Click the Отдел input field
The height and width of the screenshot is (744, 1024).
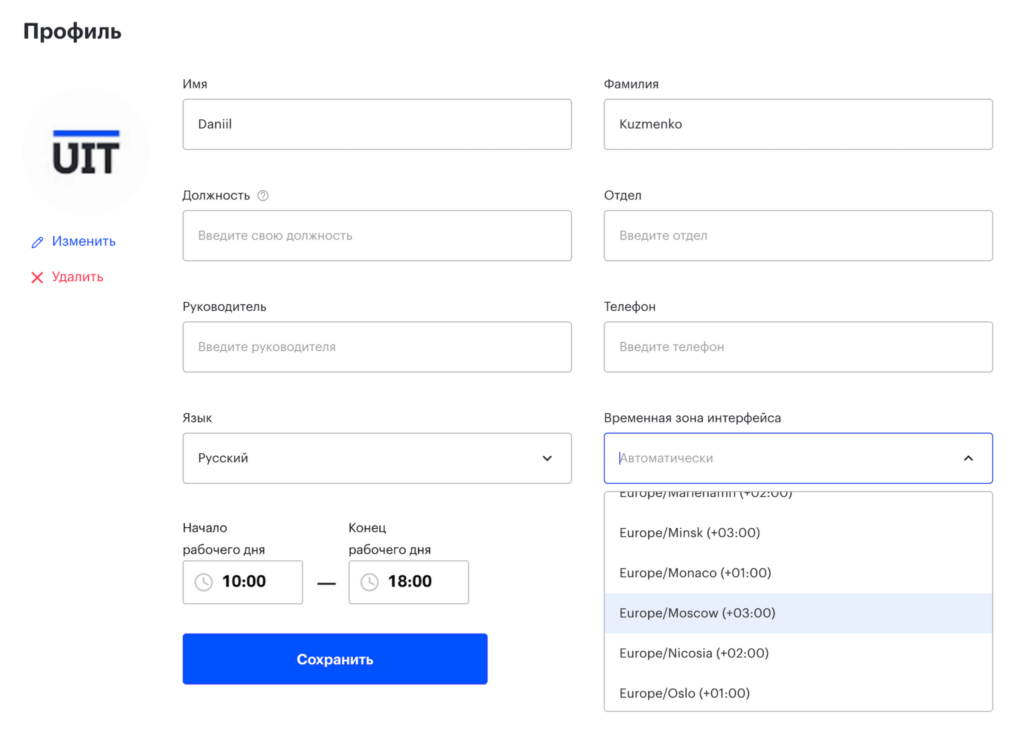click(798, 236)
